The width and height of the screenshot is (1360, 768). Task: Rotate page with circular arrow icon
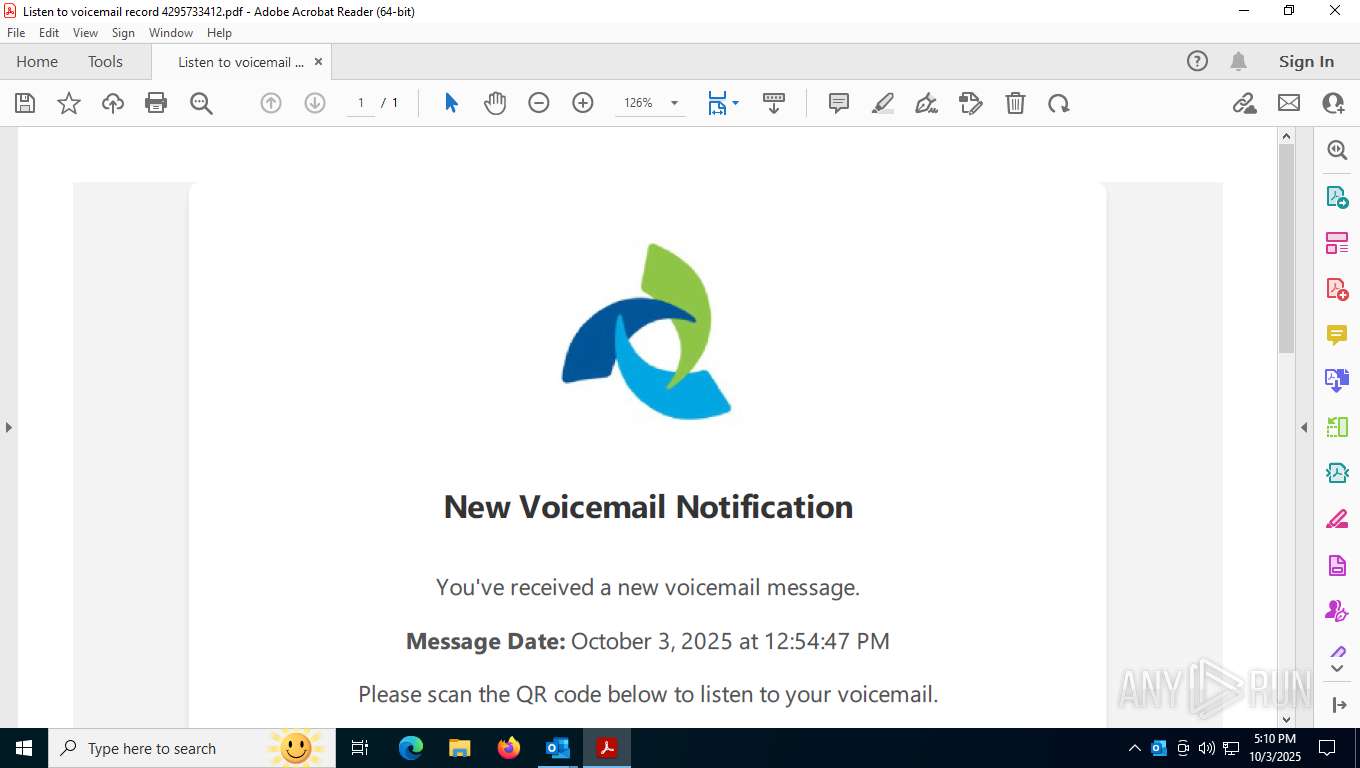click(x=1059, y=103)
